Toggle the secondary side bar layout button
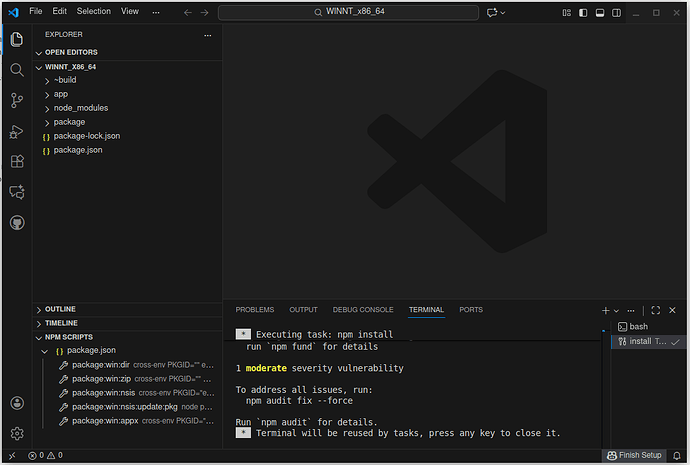Screen dimensions: 690x465 (617, 12)
